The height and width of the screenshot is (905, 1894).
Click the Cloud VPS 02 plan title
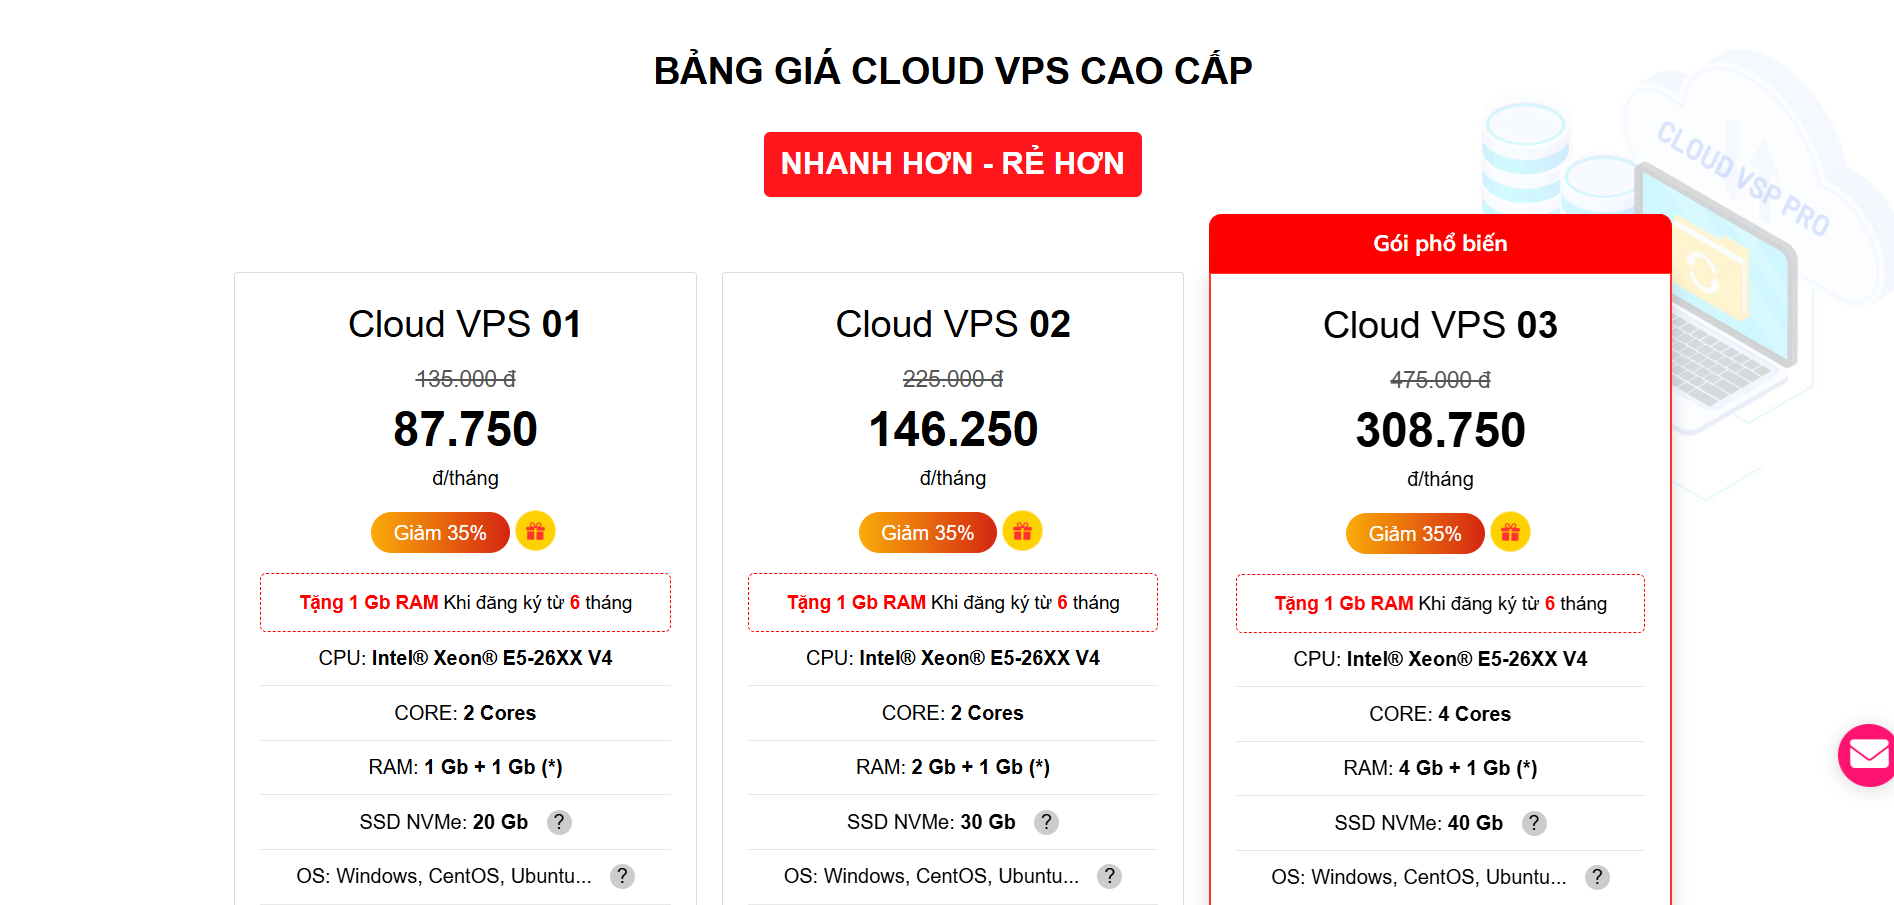[x=952, y=324]
